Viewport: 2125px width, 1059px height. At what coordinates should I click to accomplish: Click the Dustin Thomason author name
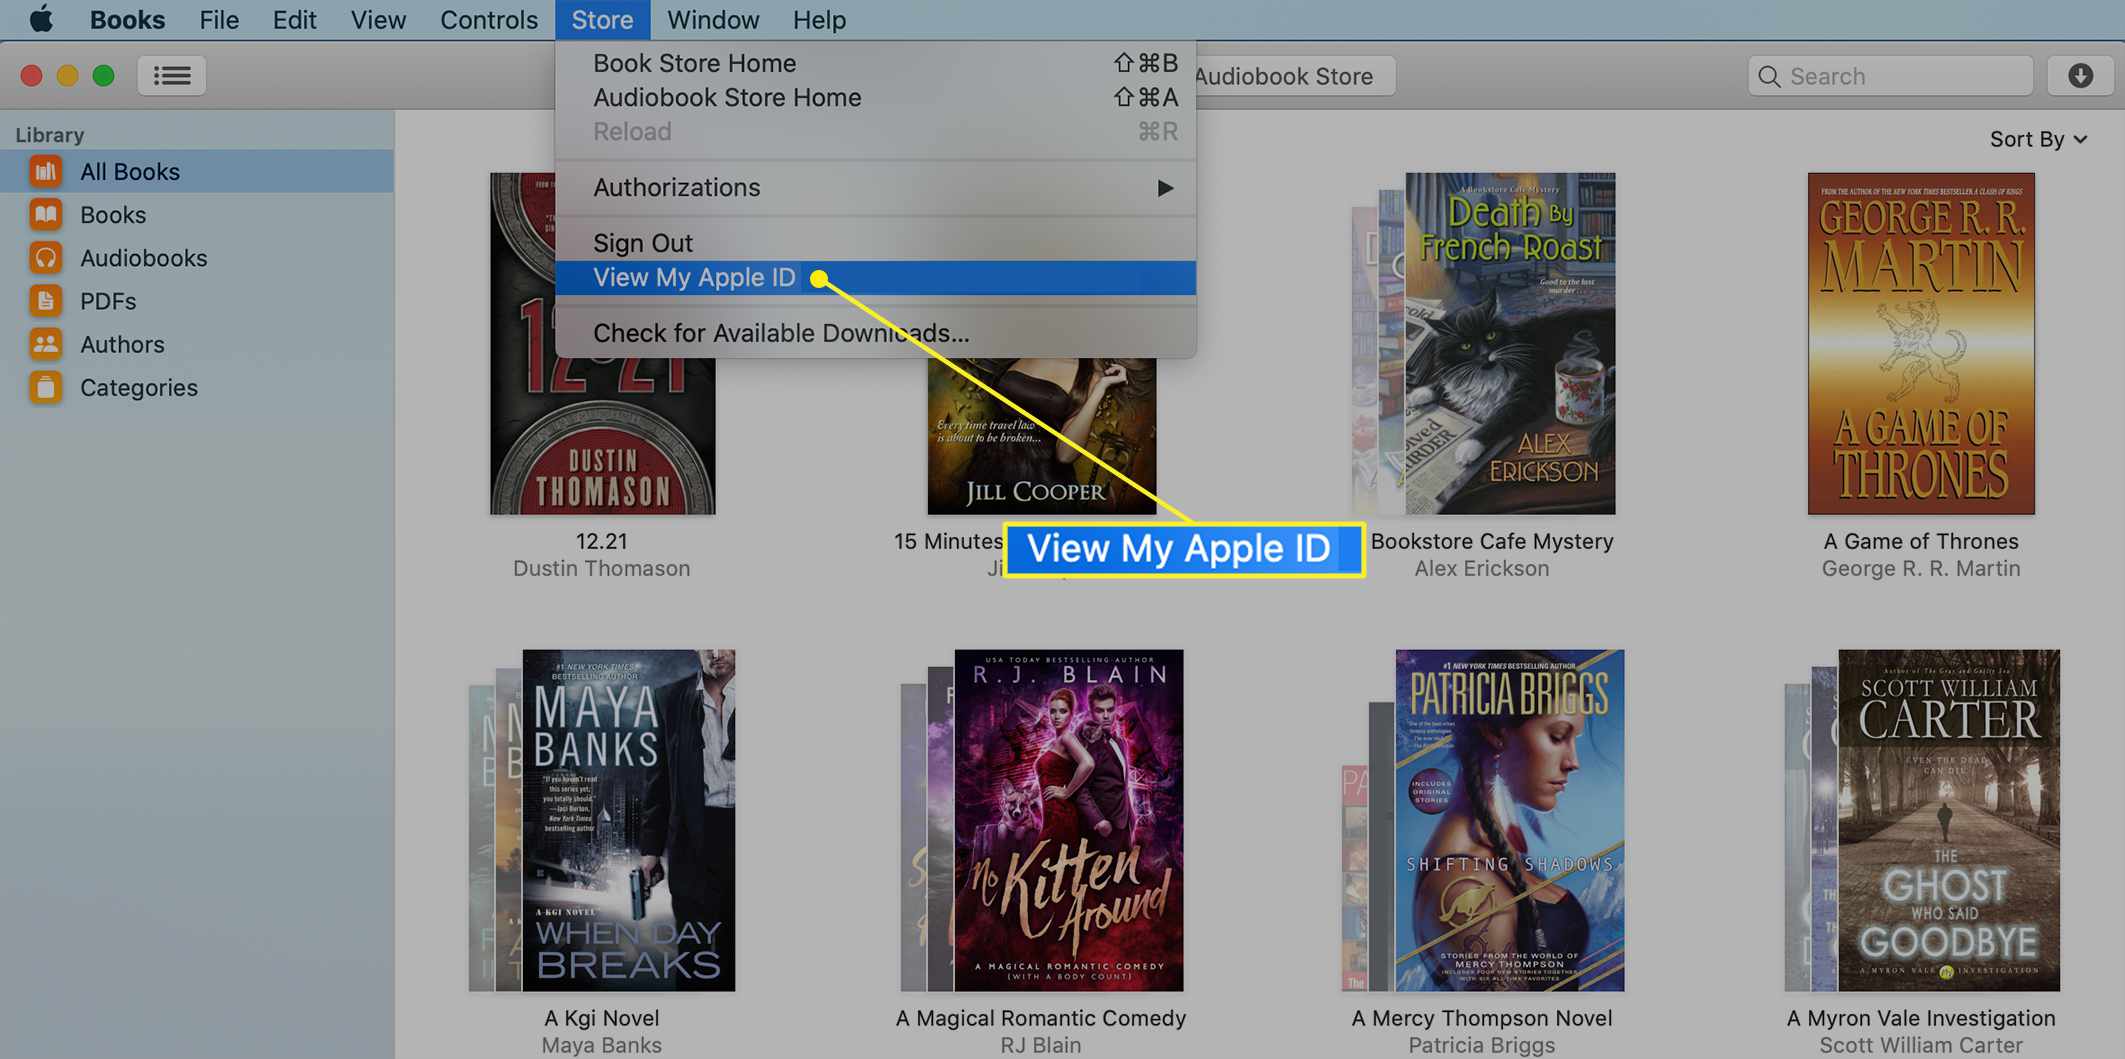click(x=601, y=568)
